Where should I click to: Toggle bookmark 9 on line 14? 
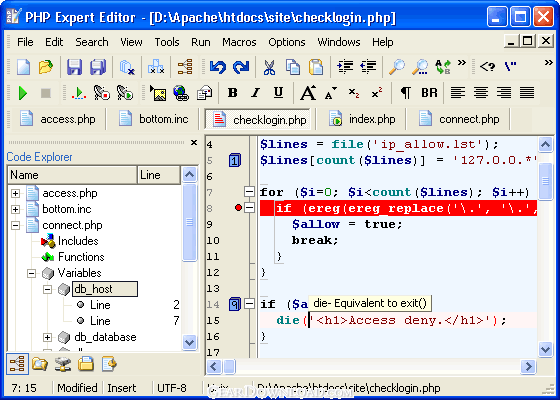234,304
